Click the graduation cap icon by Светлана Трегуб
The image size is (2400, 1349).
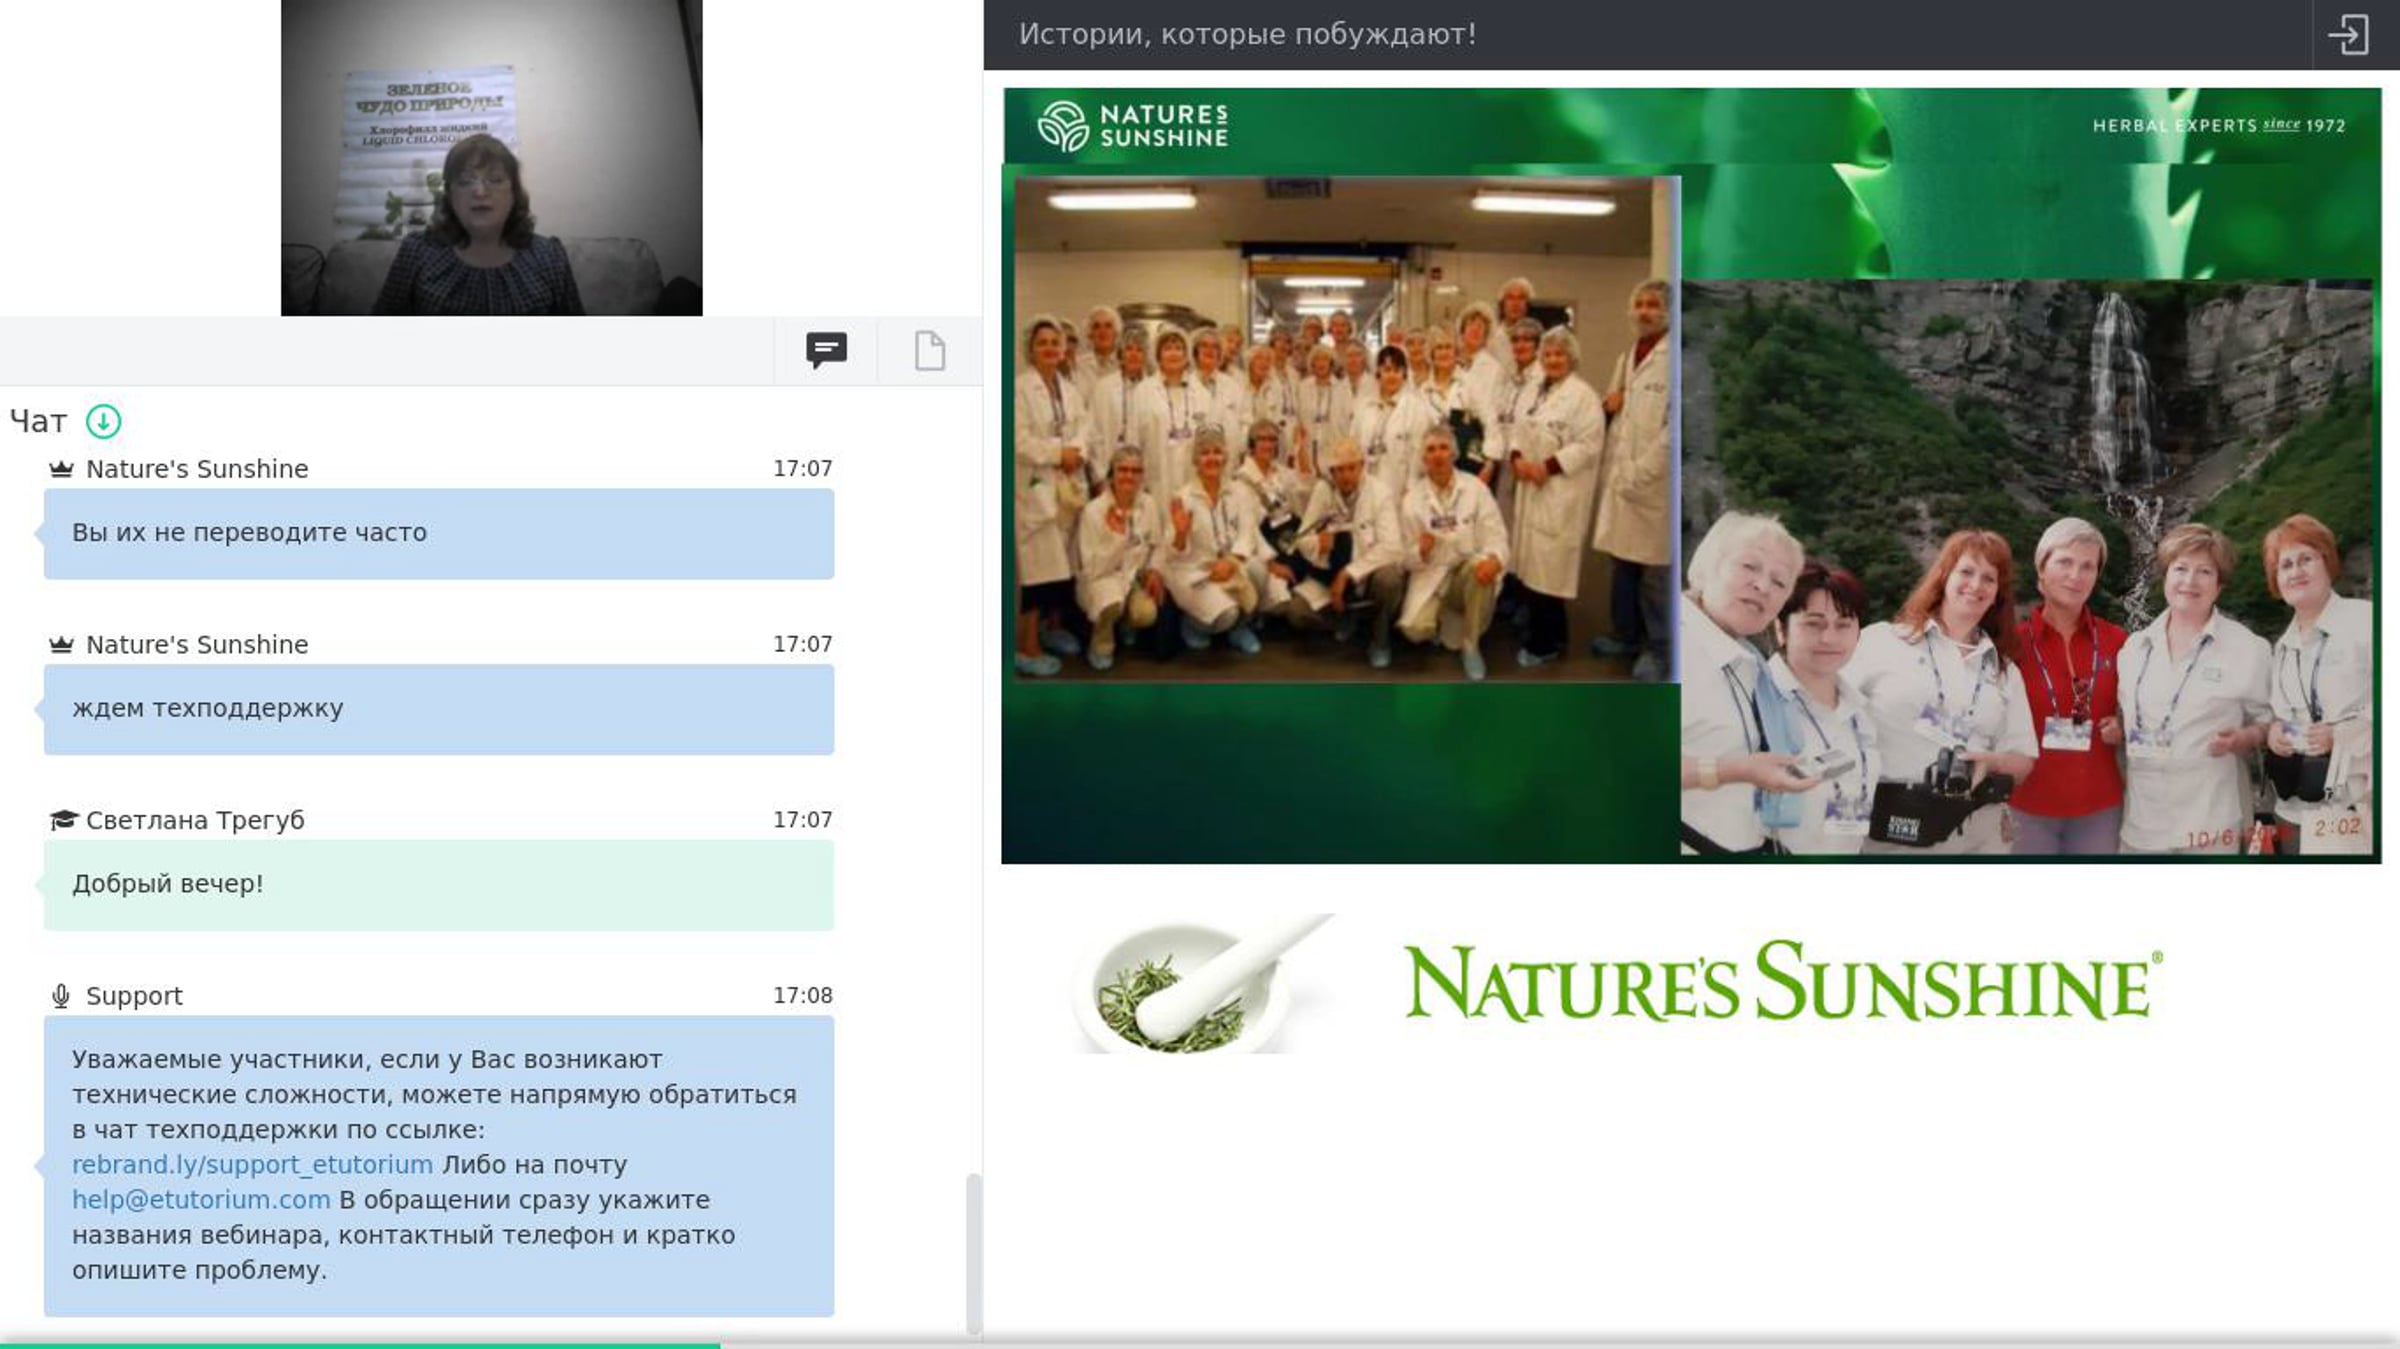63,821
